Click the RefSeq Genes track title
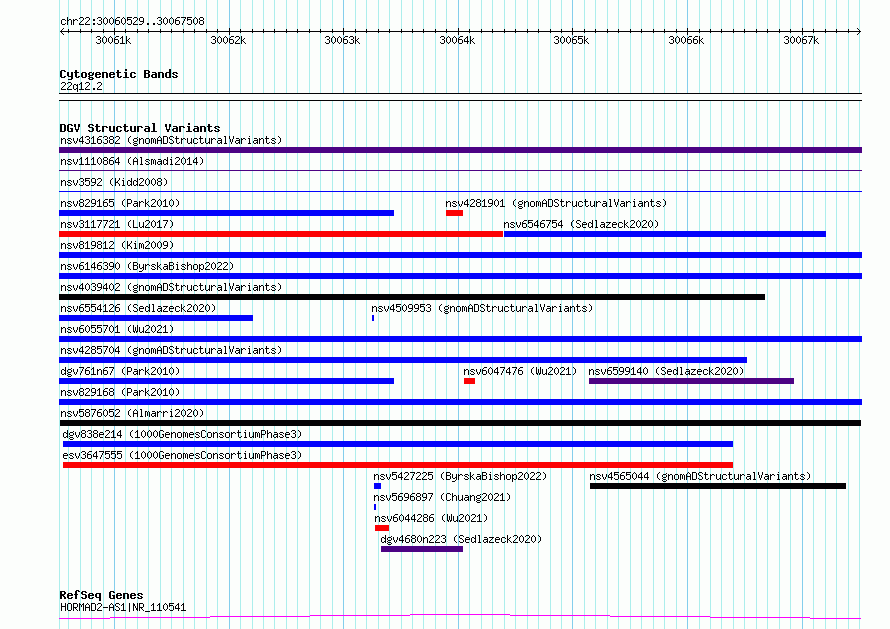This screenshot has height=629, width=890. coord(101,596)
